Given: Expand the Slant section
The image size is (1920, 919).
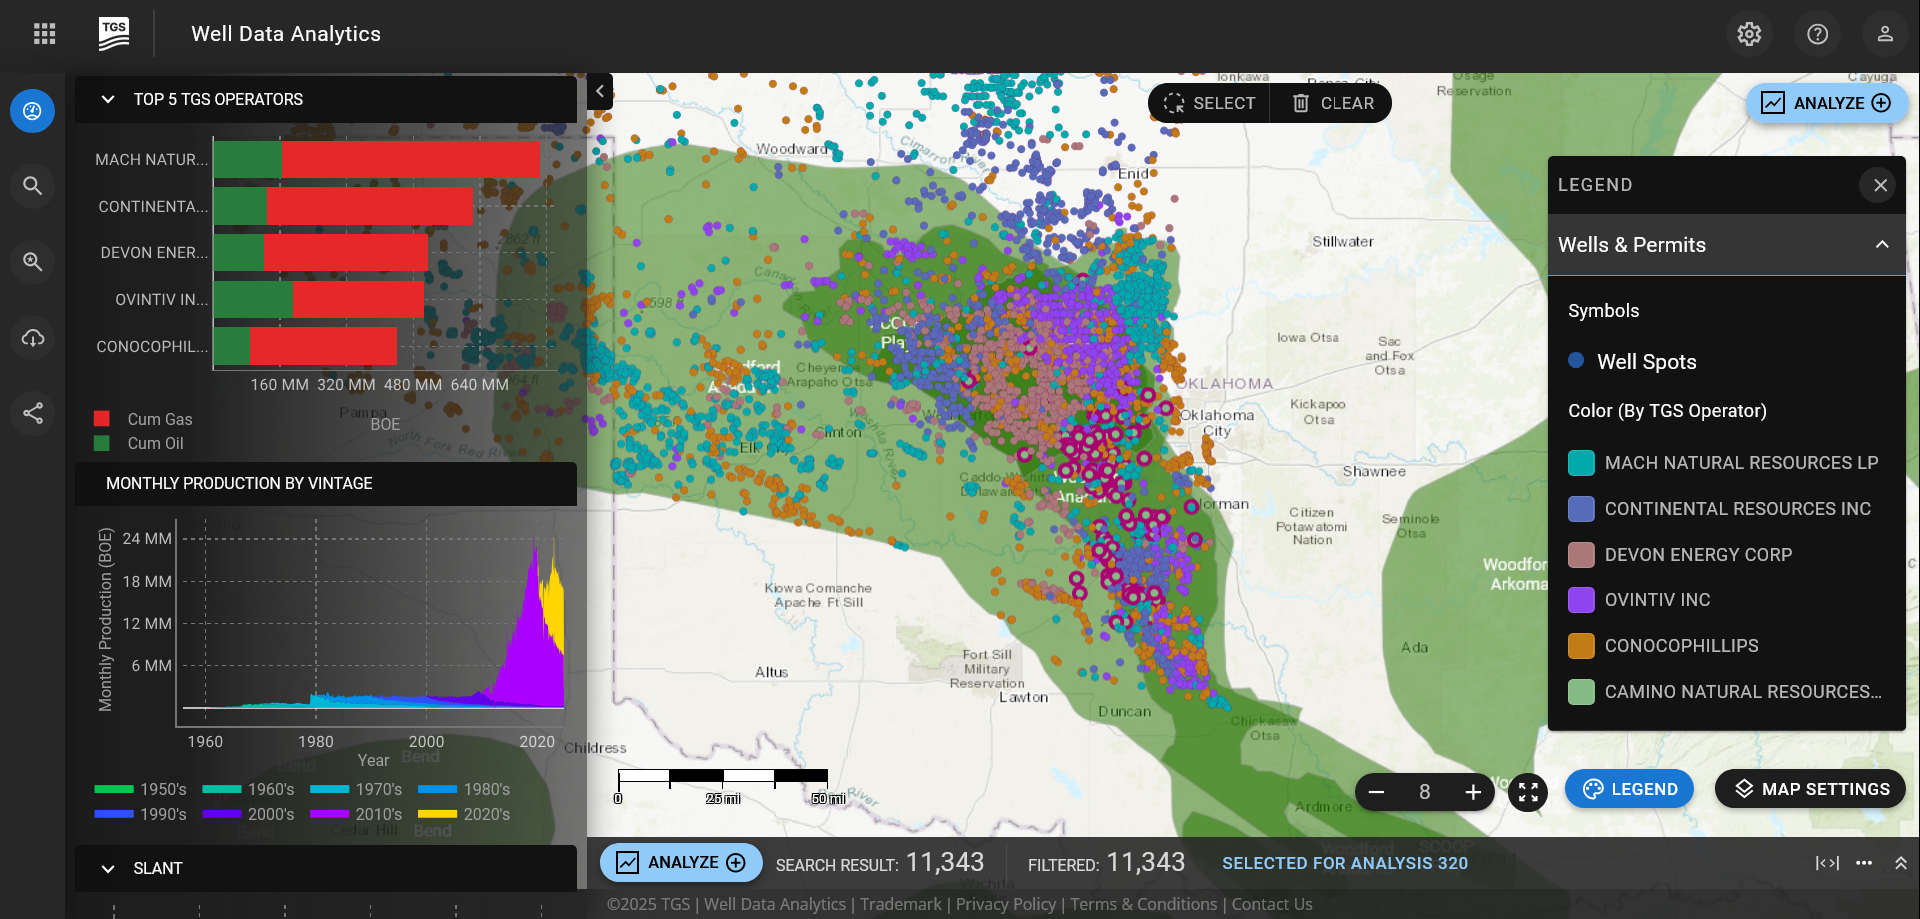Looking at the screenshot, I should 108,868.
